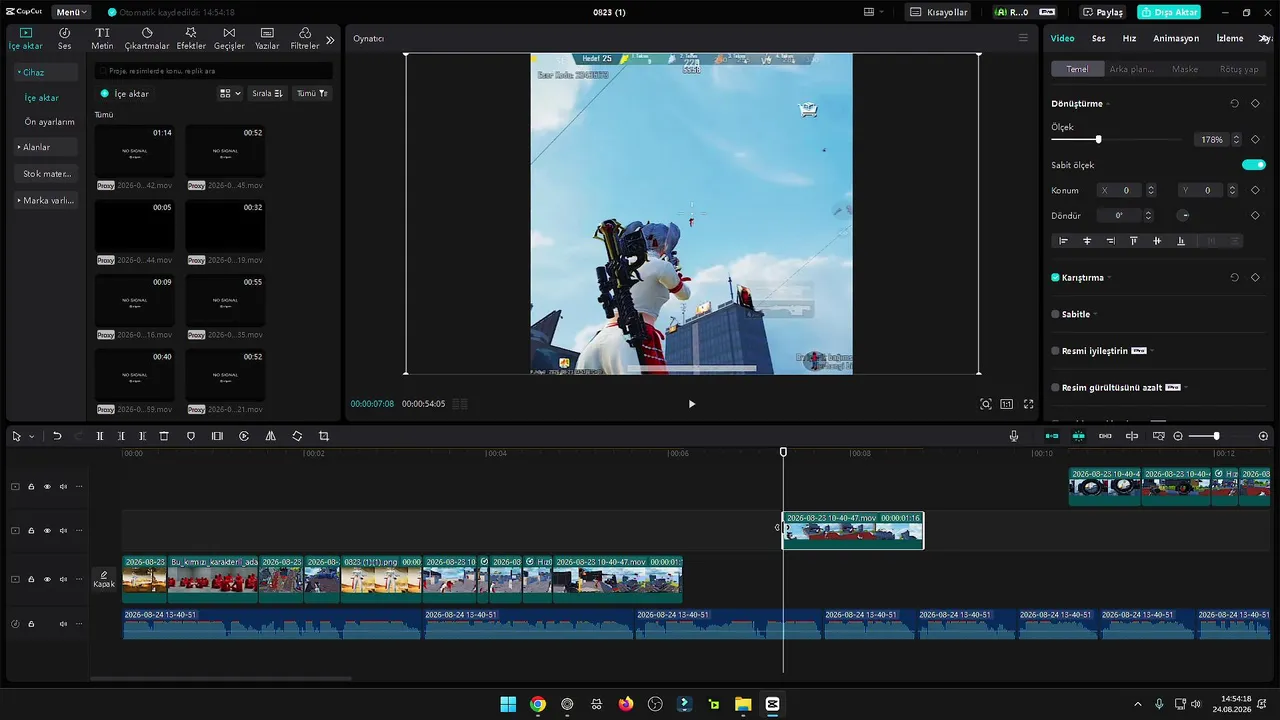Viewport: 1280px width, 720px height.
Task: Open the Efektler tab
Action: pyautogui.click(x=191, y=39)
